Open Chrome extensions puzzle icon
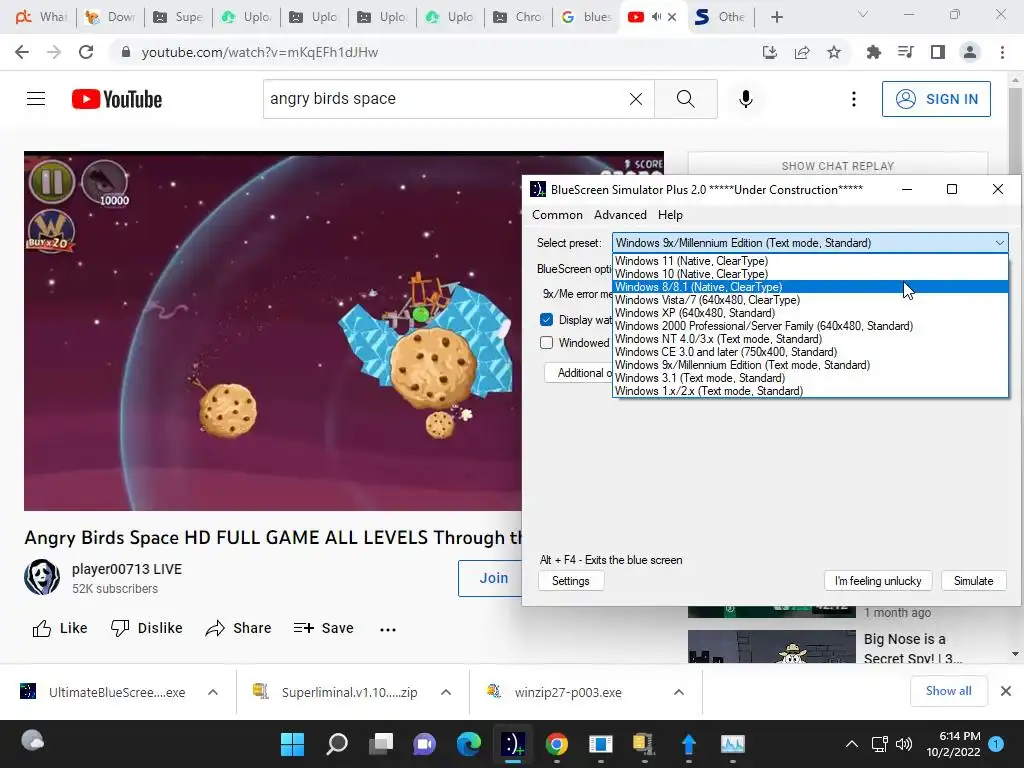The width and height of the screenshot is (1024, 768). pyautogui.click(x=873, y=52)
